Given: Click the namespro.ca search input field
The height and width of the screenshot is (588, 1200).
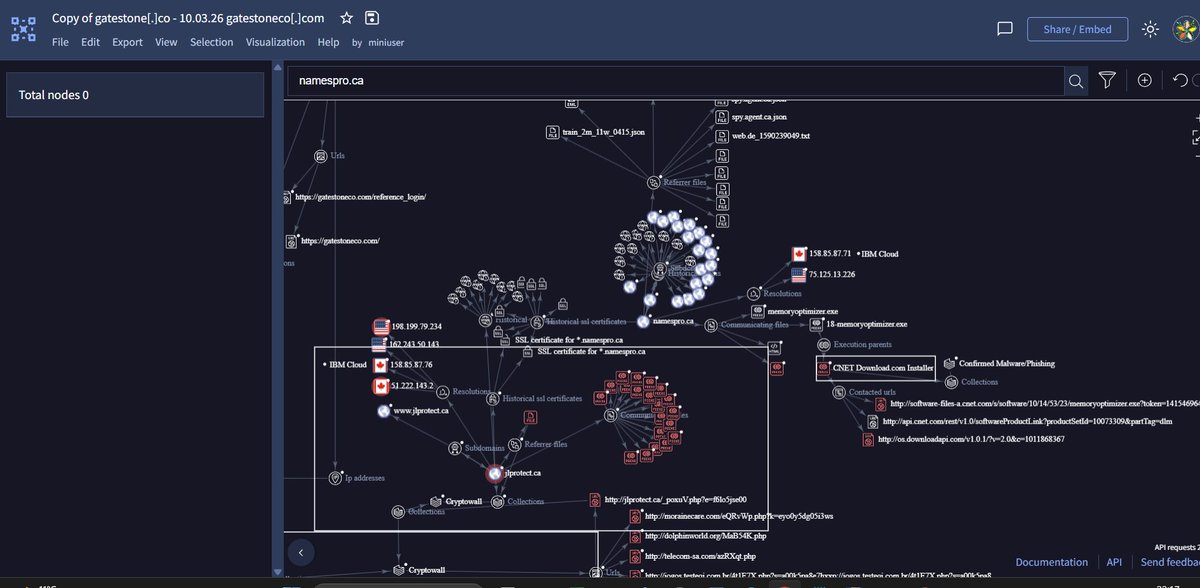Looking at the screenshot, I should click(x=675, y=81).
